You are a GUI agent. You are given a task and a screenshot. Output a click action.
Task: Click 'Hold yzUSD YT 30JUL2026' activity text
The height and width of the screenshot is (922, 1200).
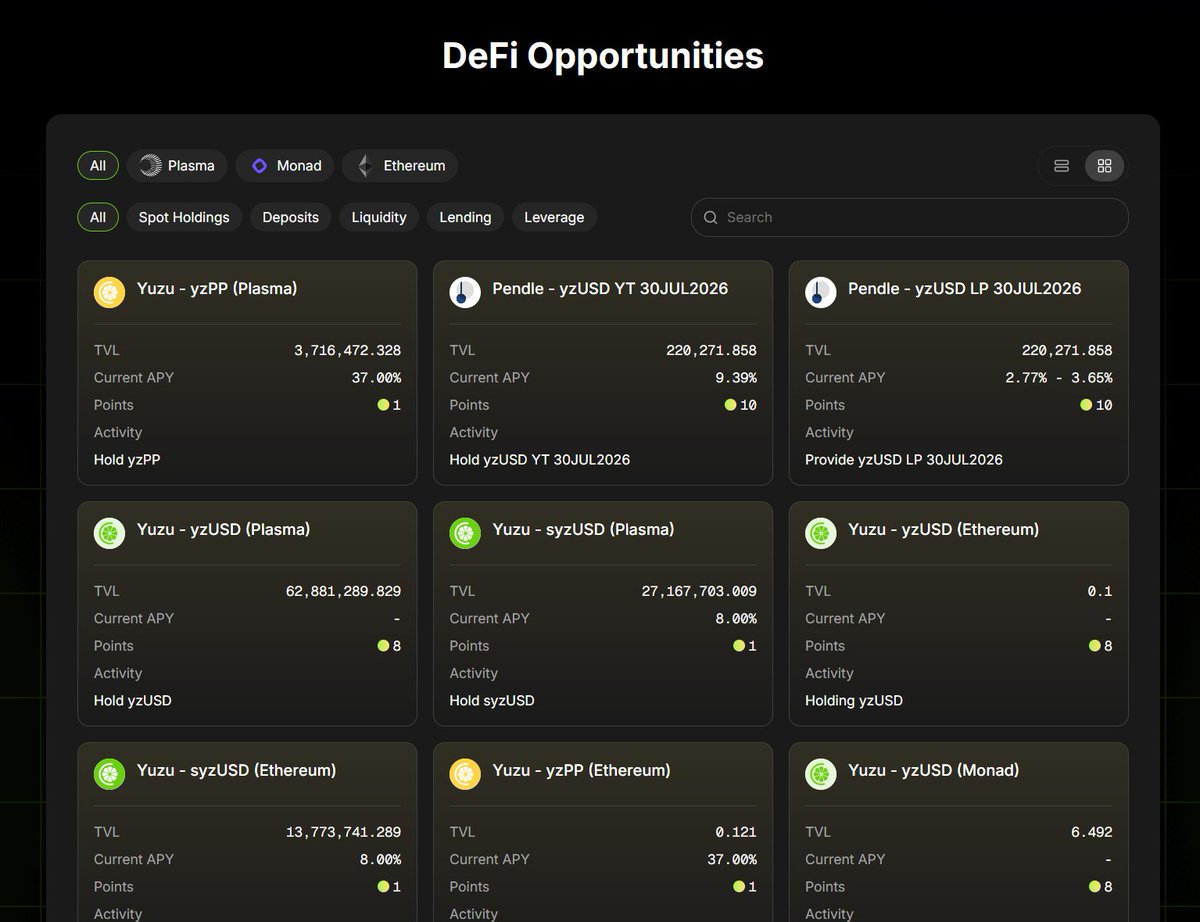(540, 460)
